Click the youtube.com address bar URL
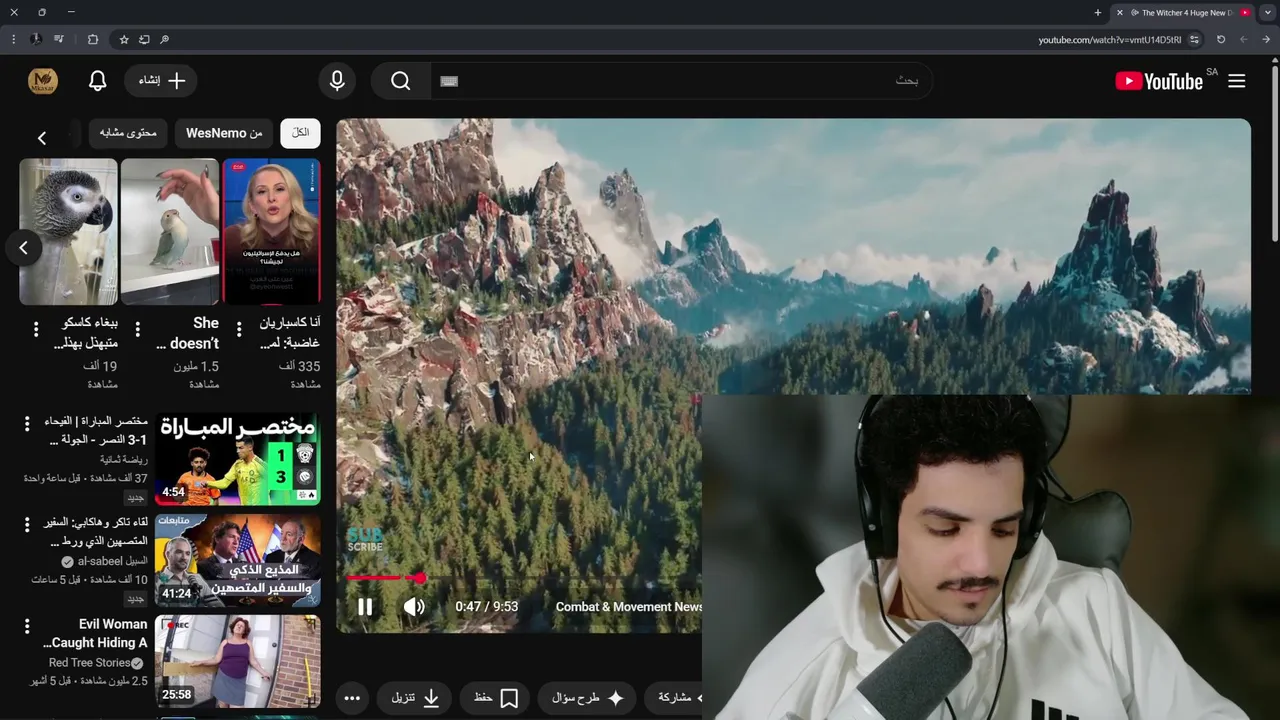Screen dimensions: 1280x720 [x=1109, y=40]
